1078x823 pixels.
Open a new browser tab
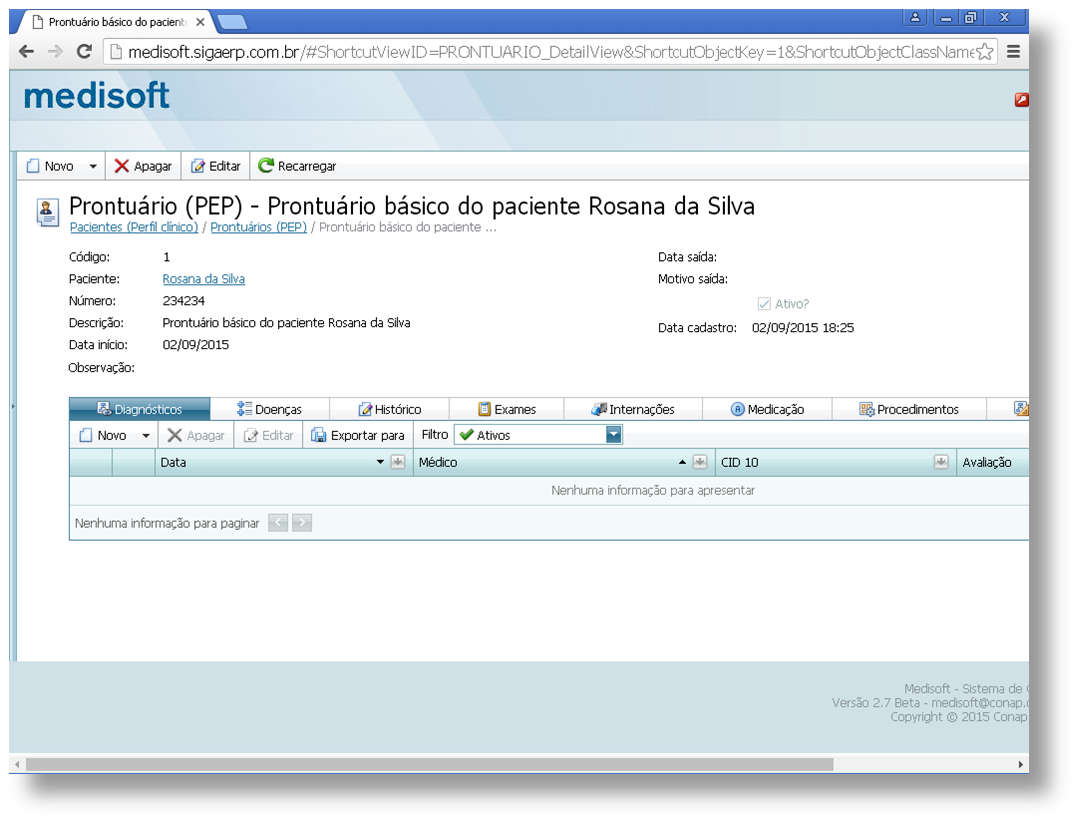(232, 23)
